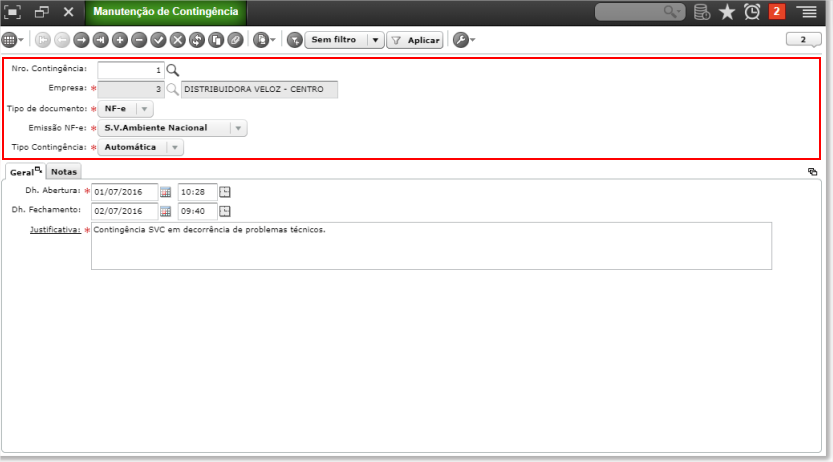Screen dimensions: 833x462
Task: Click the Dh. Fechamento time field
Action: click(198, 211)
